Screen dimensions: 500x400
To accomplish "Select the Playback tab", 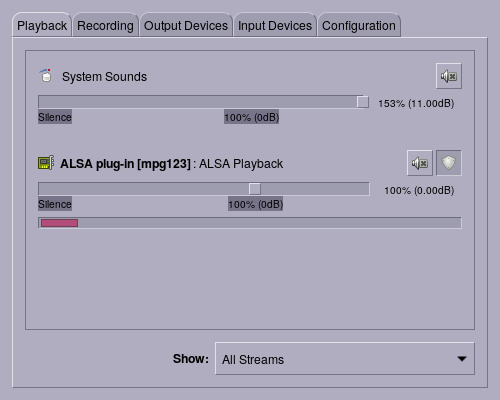I will click(x=42, y=26).
